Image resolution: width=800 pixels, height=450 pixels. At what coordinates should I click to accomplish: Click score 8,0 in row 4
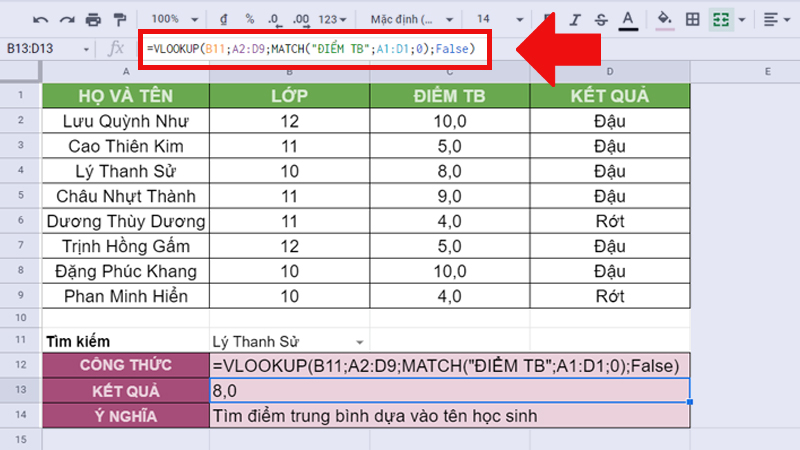449,171
